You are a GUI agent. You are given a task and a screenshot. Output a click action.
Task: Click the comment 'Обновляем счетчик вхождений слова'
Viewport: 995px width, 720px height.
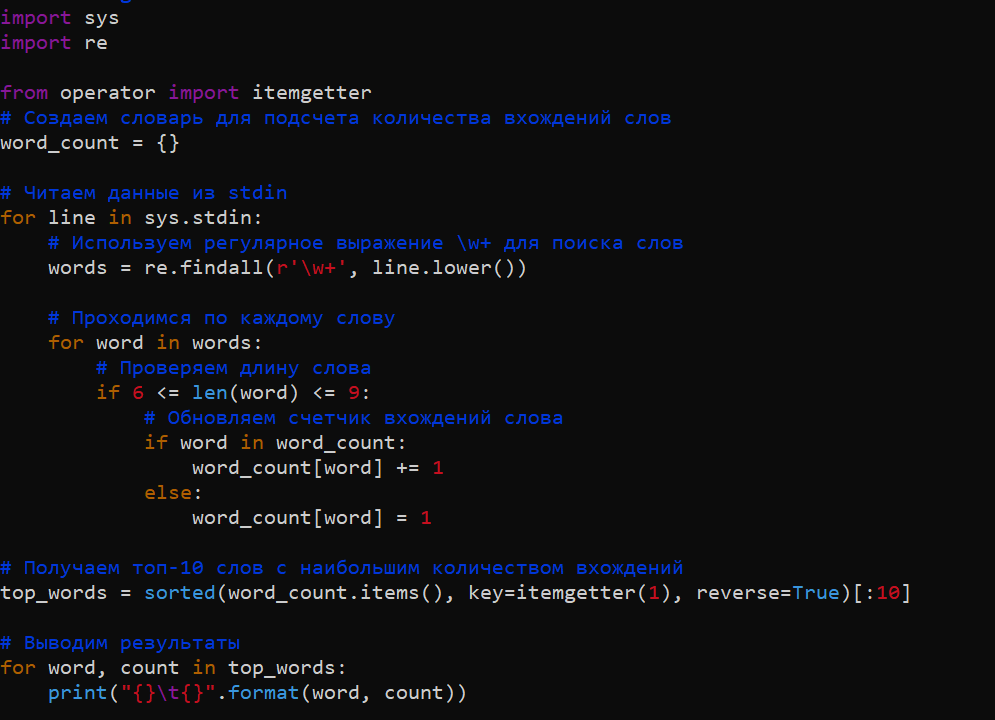(x=353, y=418)
